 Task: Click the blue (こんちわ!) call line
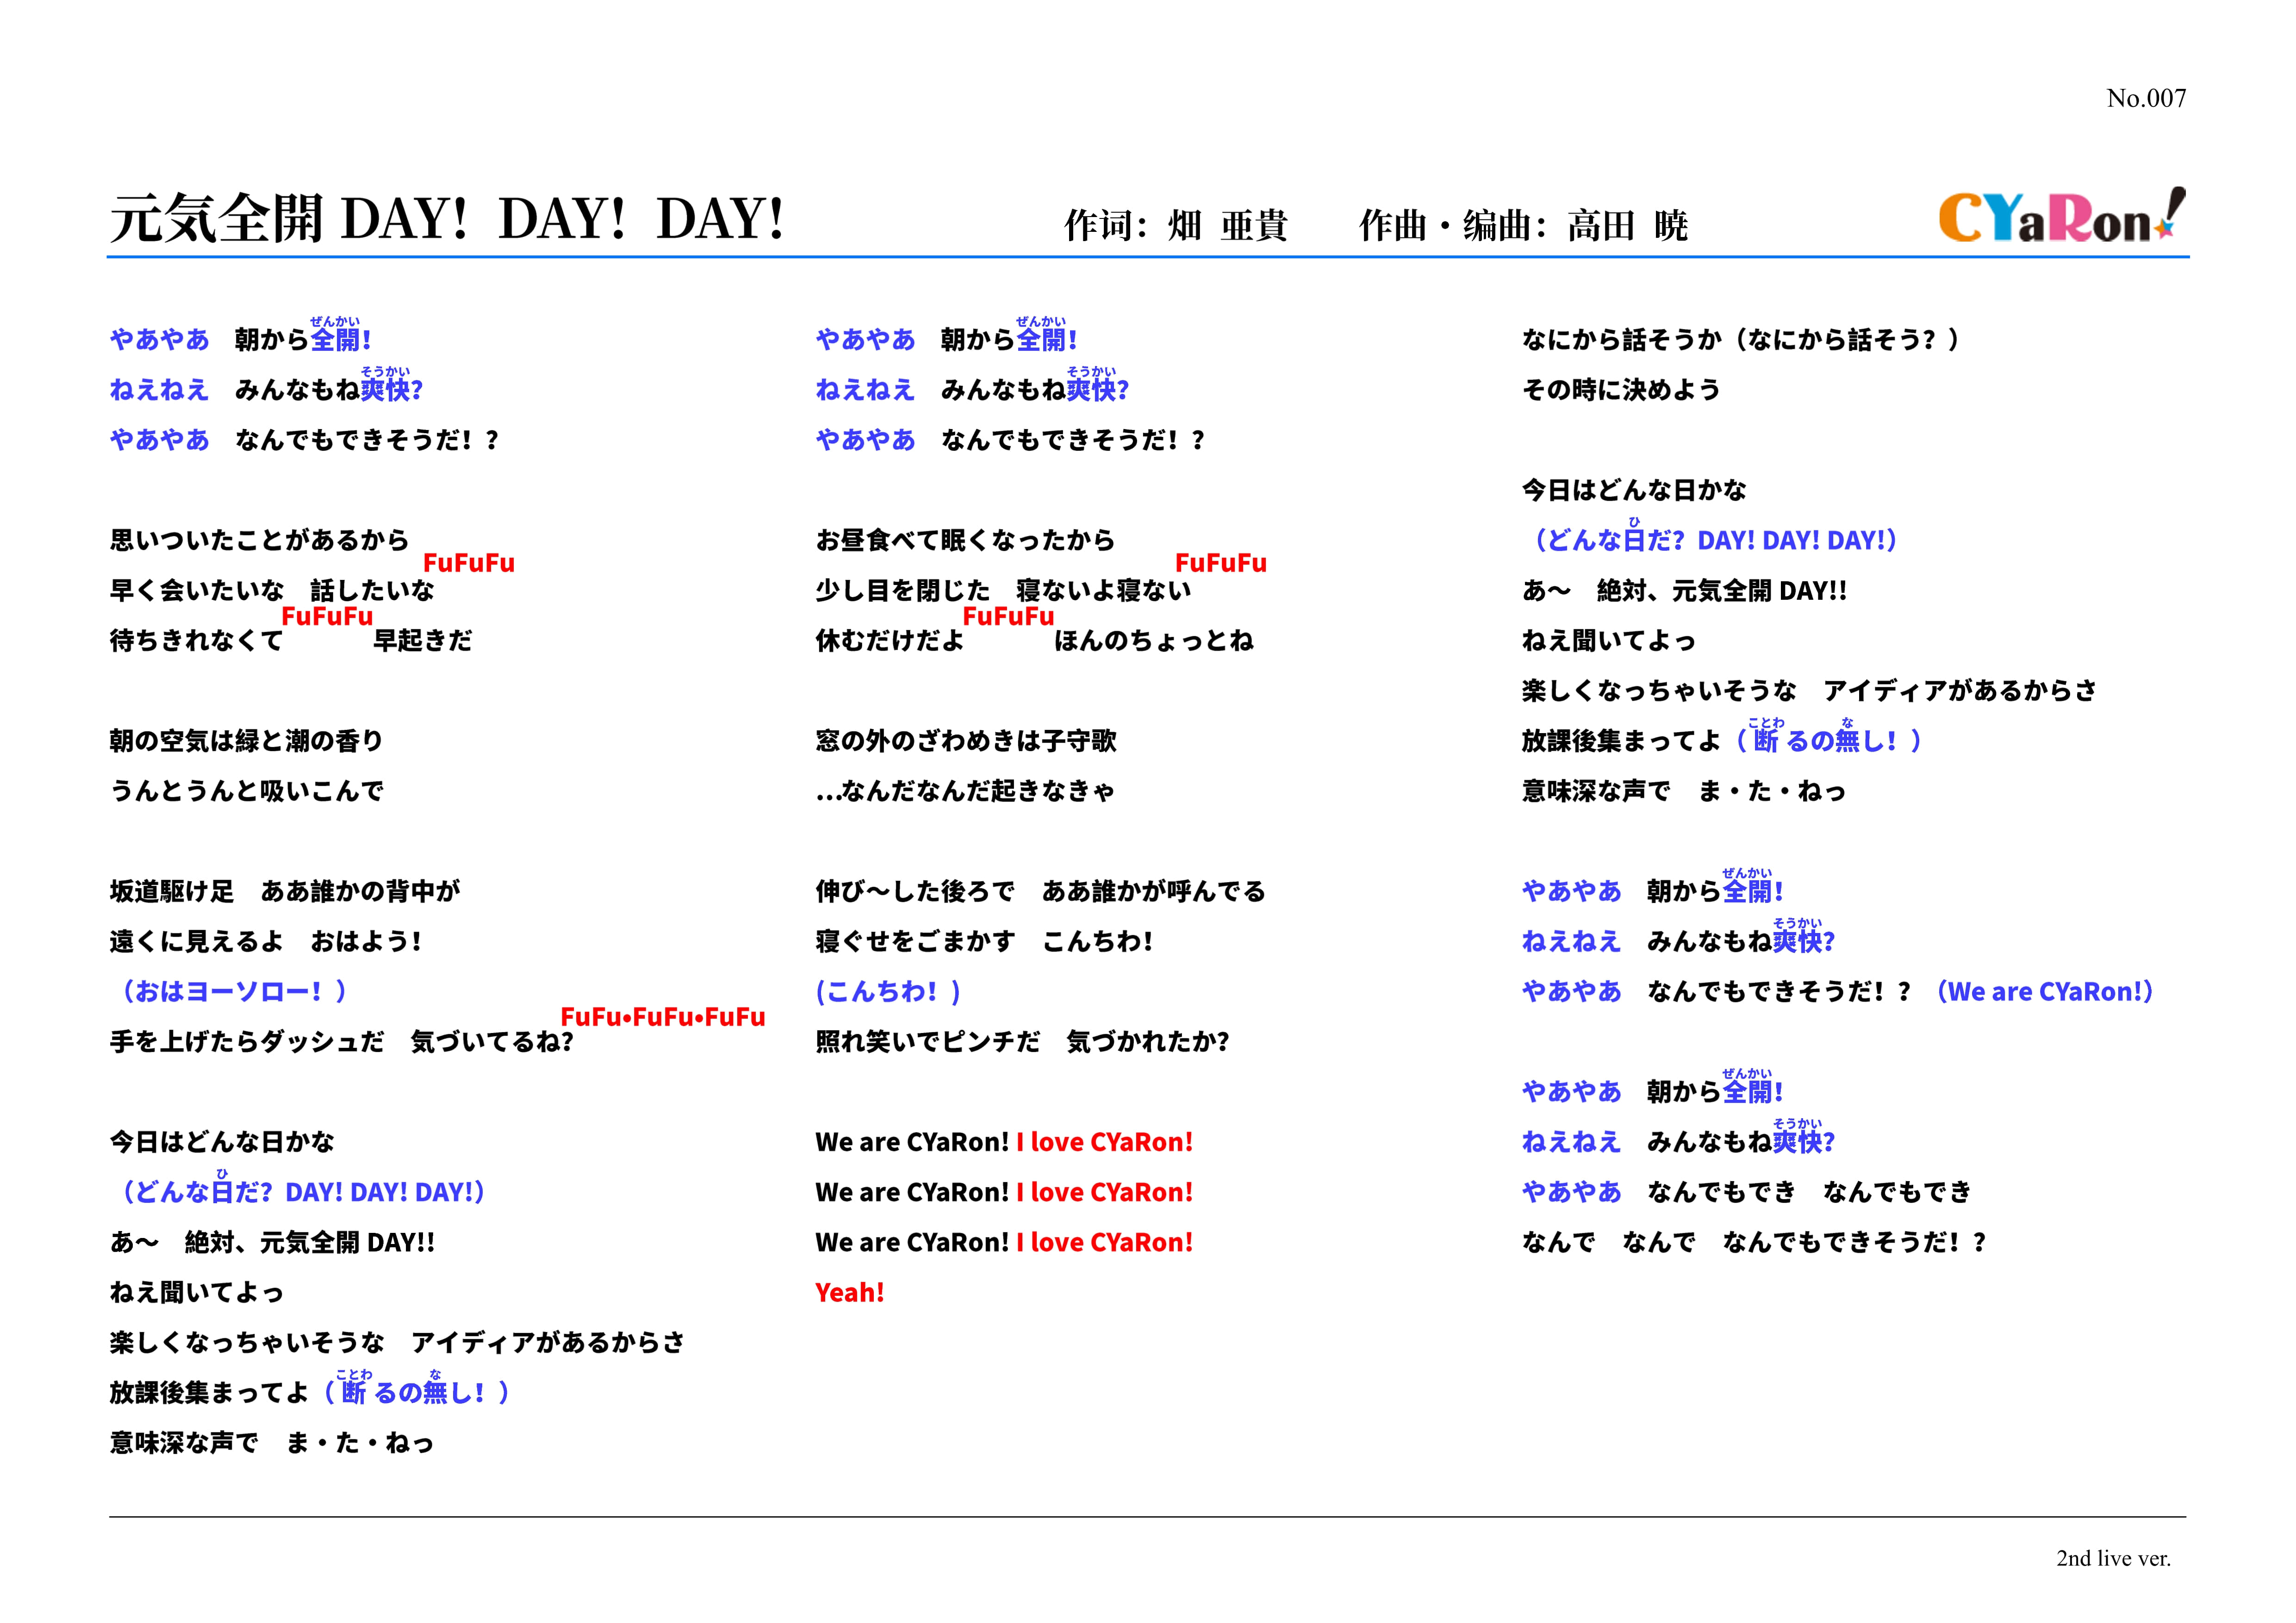[888, 992]
